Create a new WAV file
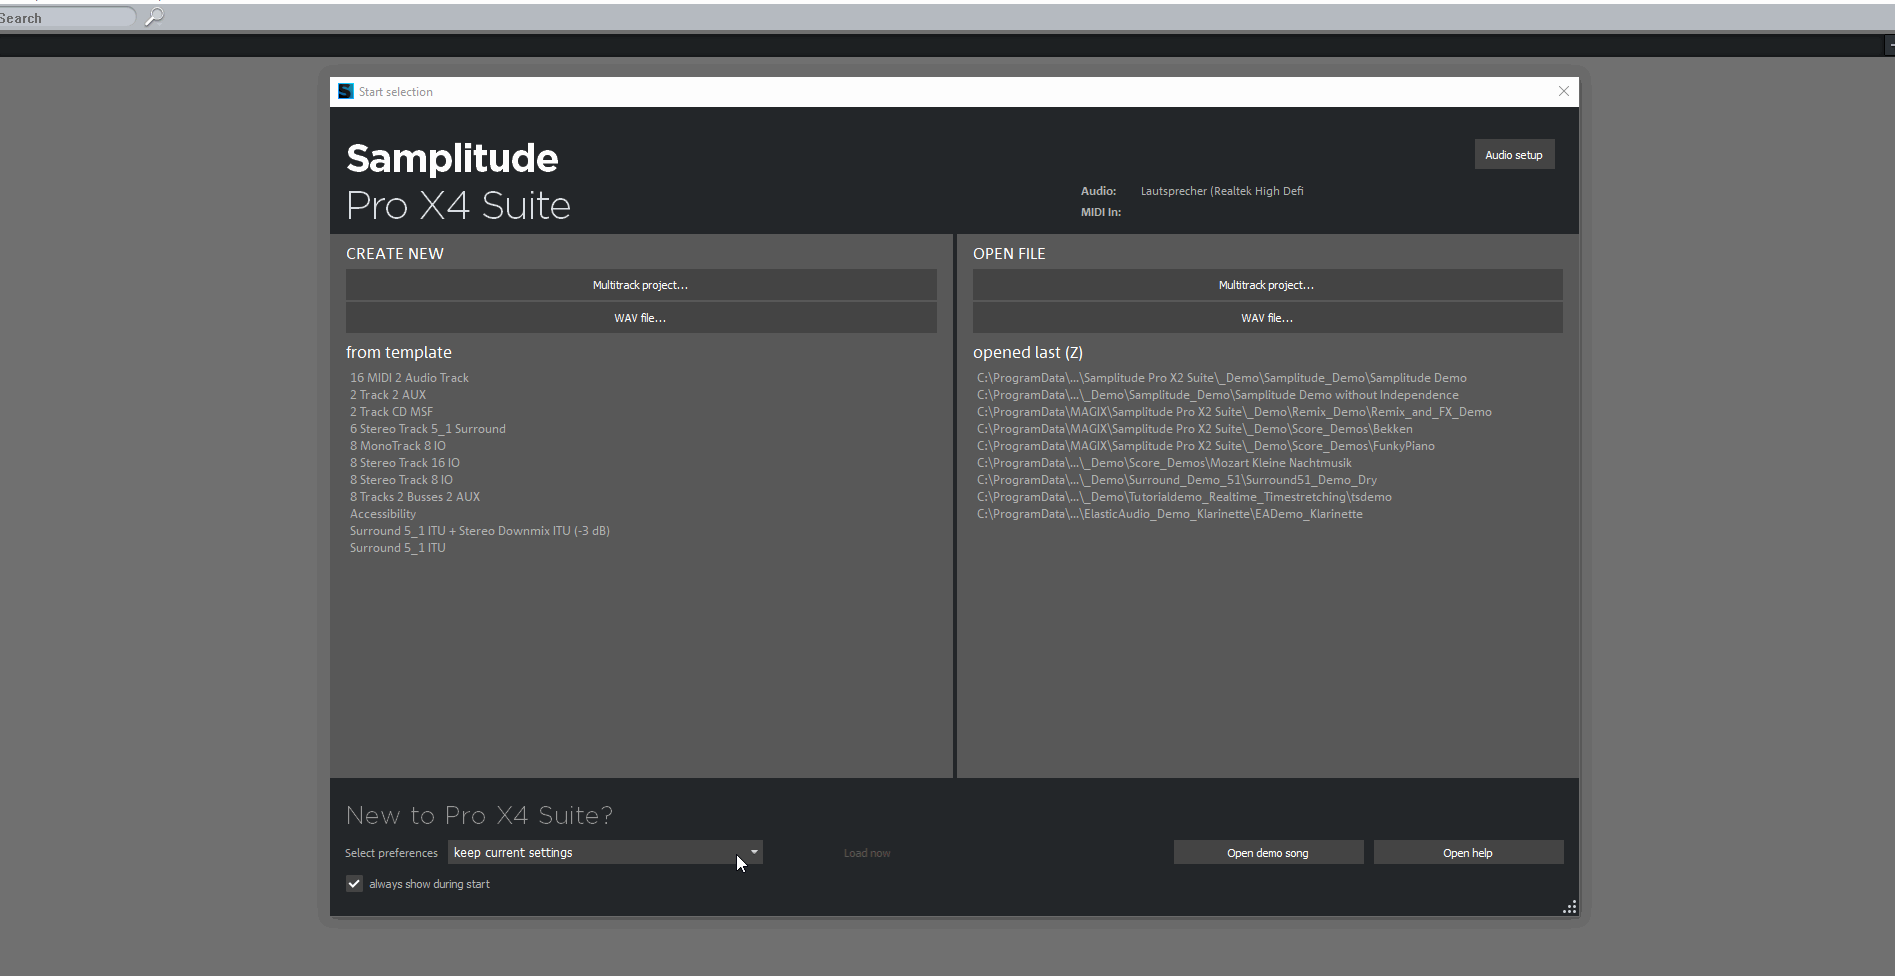Viewport: 1895px width, 976px height. (641, 318)
